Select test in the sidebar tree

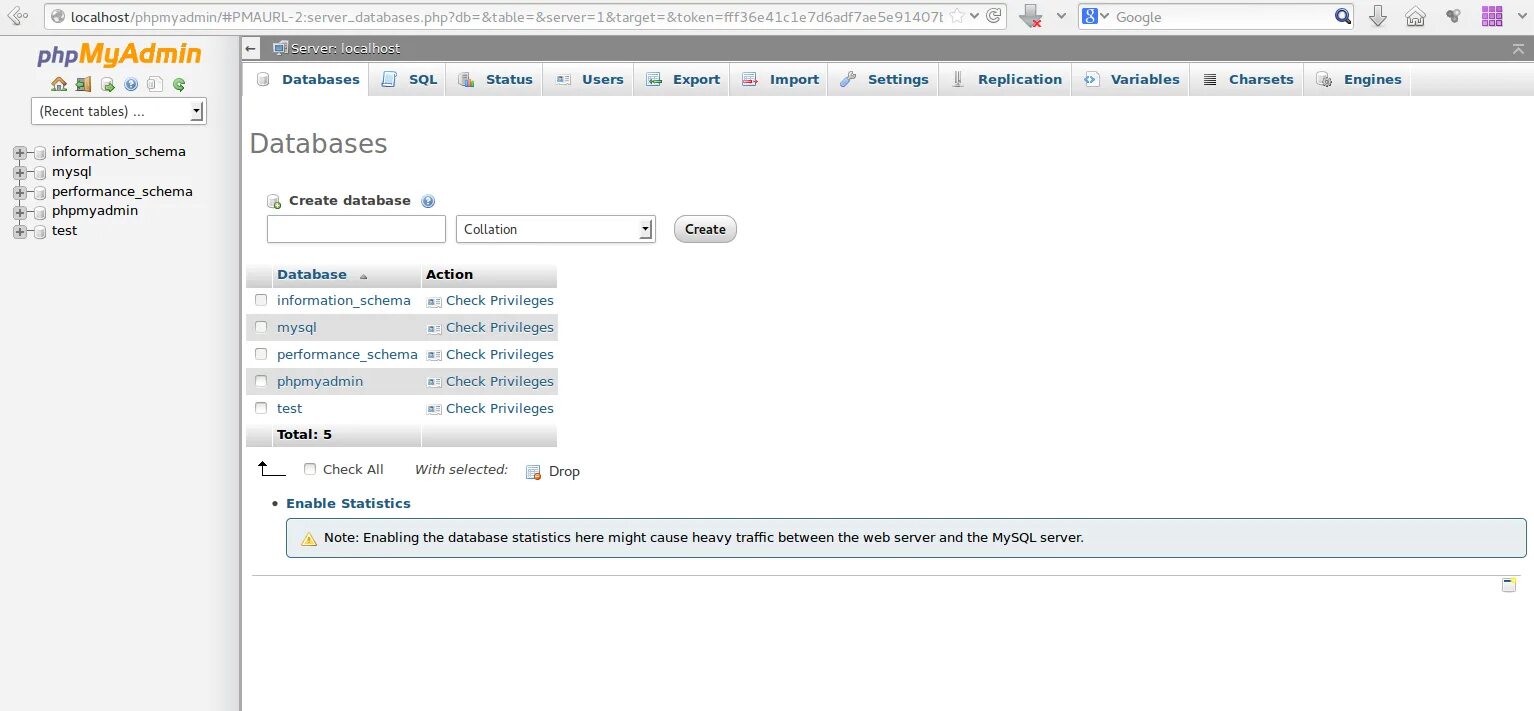tap(64, 231)
